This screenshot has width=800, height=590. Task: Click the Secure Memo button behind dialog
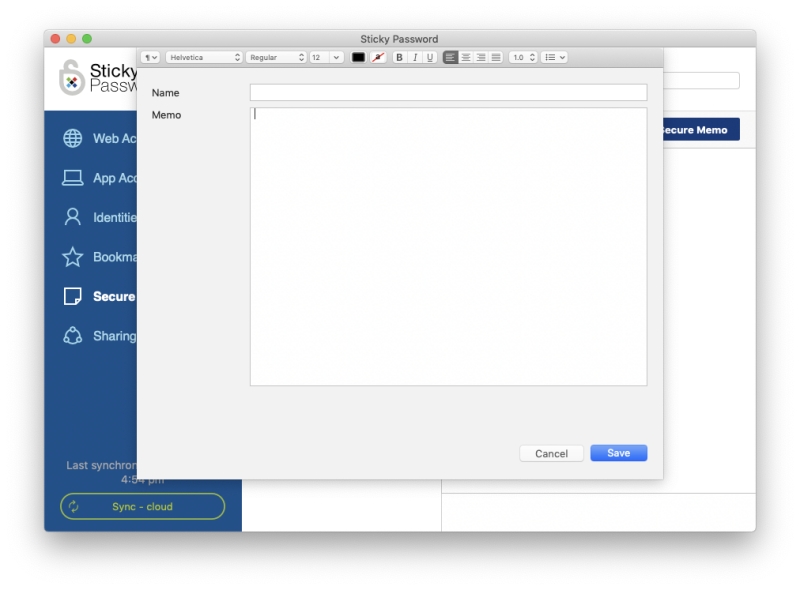pyautogui.click(x=702, y=130)
